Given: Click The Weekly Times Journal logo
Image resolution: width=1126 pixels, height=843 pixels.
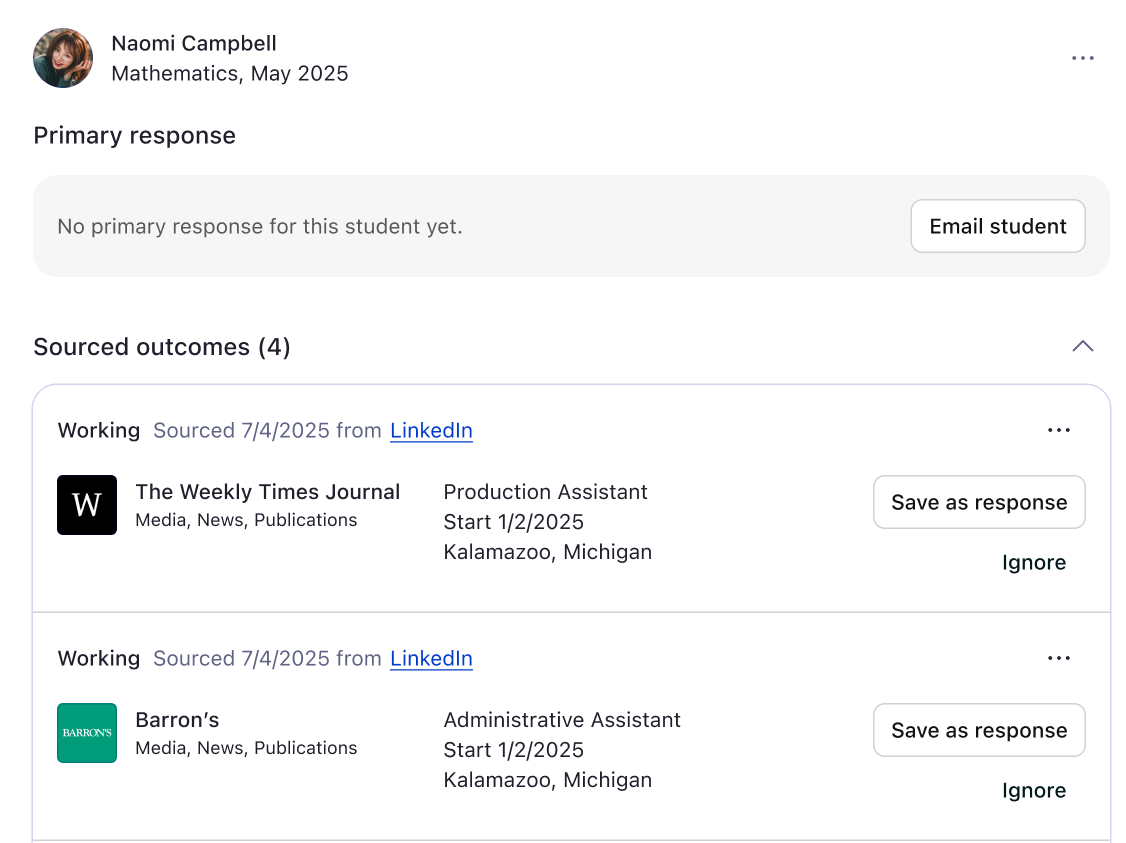Looking at the screenshot, I should tap(87, 505).
